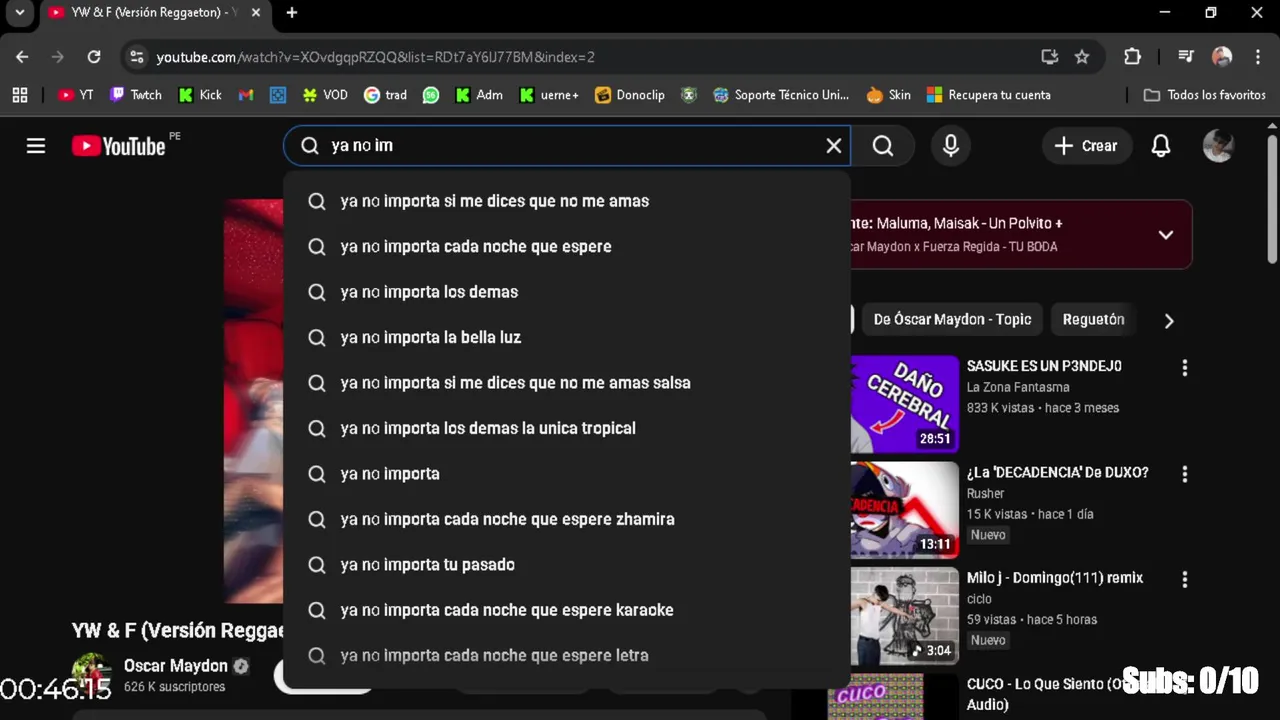The width and height of the screenshot is (1280, 720).
Task: Run the search with magnifier button
Action: [883, 146]
